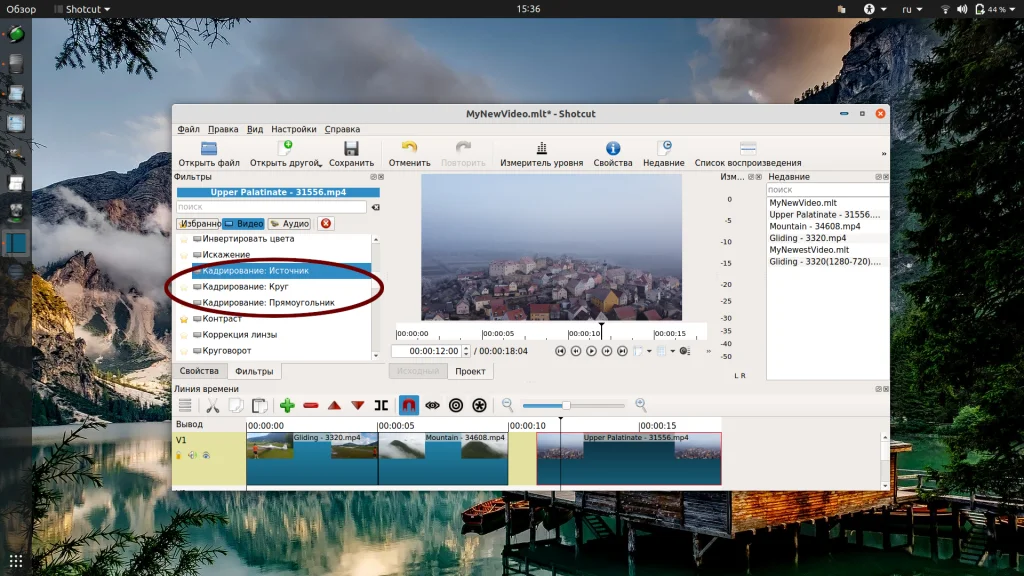Show the Аудио filters list
This screenshot has width=1024, height=576.
tap(289, 224)
